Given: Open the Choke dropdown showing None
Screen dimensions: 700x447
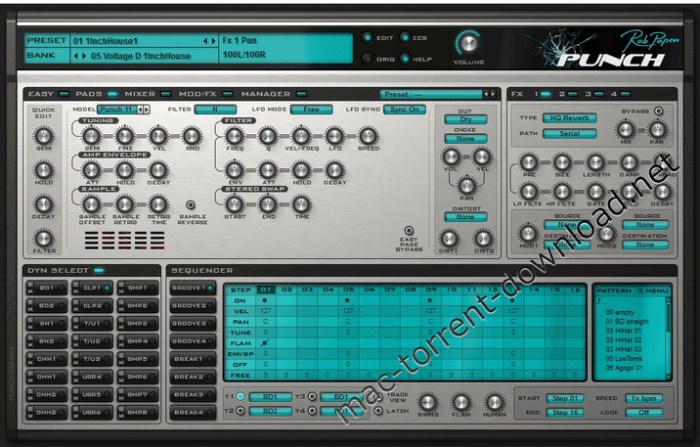Looking at the screenshot, I should [466, 138].
